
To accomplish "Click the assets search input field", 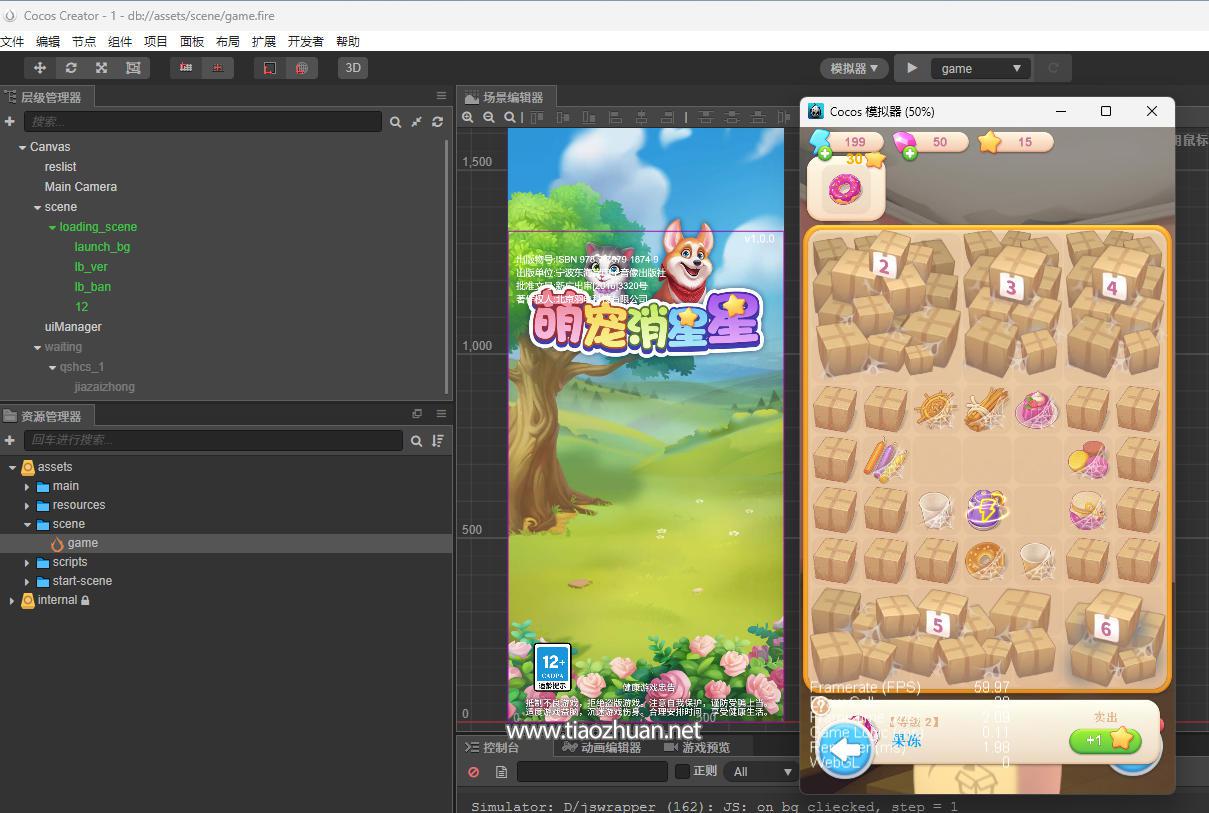I will click(x=214, y=440).
